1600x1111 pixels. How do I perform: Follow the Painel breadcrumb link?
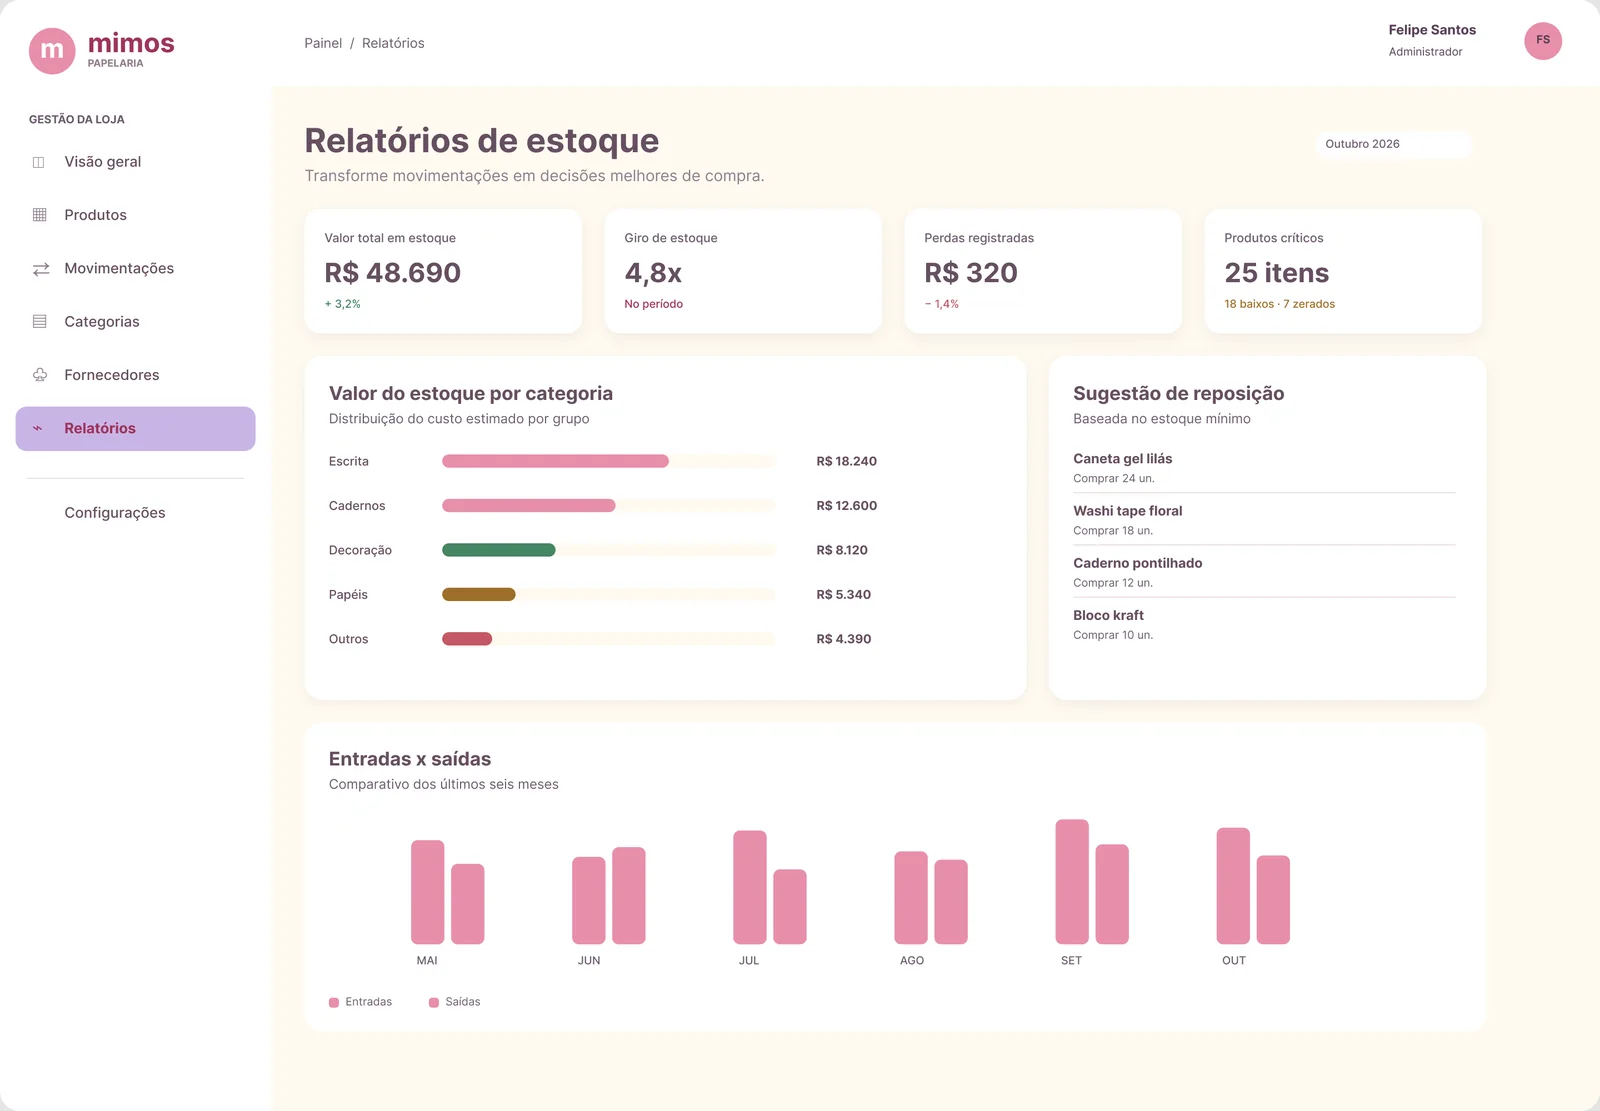[x=323, y=43]
